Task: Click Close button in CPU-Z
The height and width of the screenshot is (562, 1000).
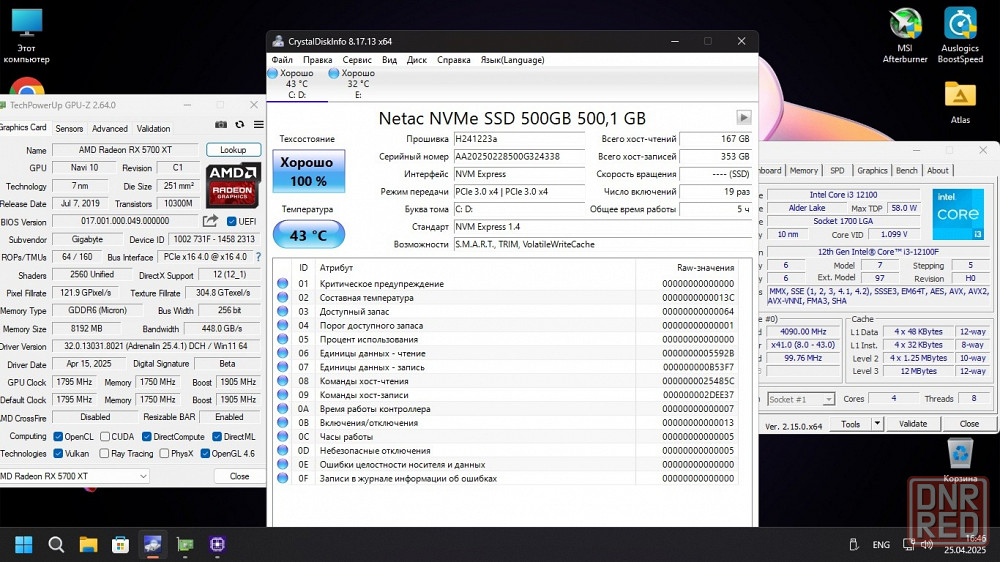Action: click(x=969, y=424)
